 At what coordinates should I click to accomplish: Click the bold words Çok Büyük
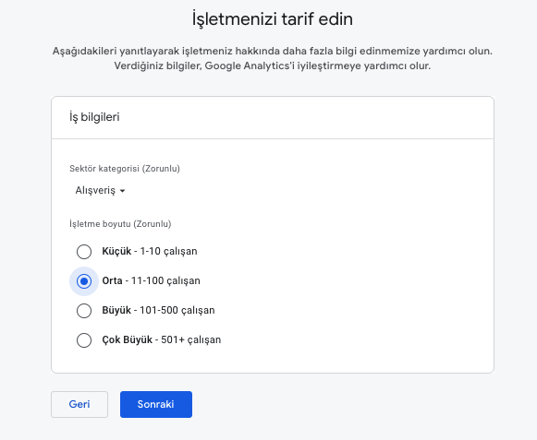(x=127, y=340)
